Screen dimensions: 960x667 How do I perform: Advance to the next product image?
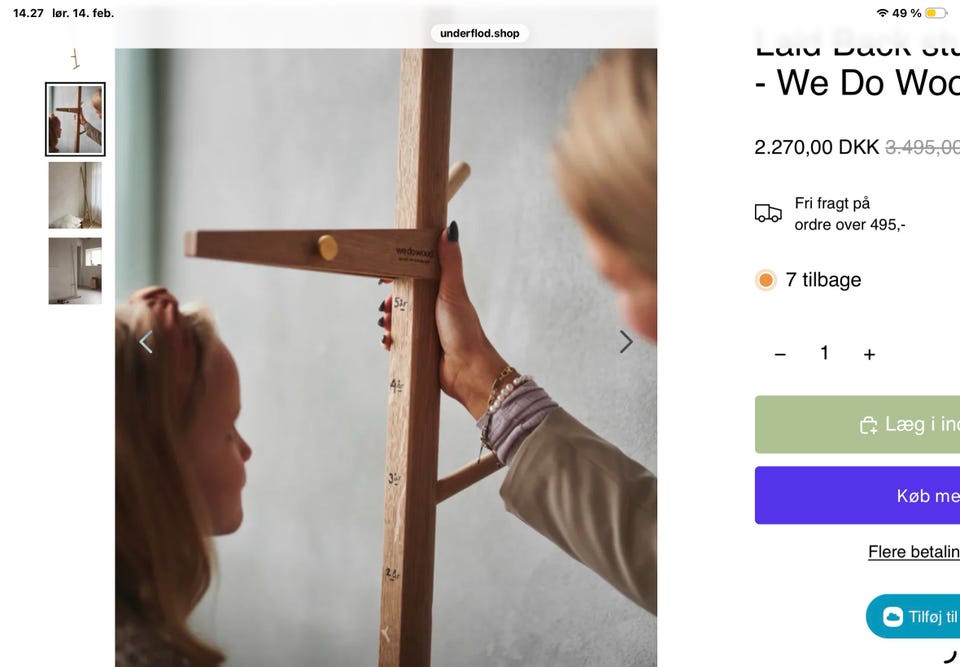pos(626,342)
